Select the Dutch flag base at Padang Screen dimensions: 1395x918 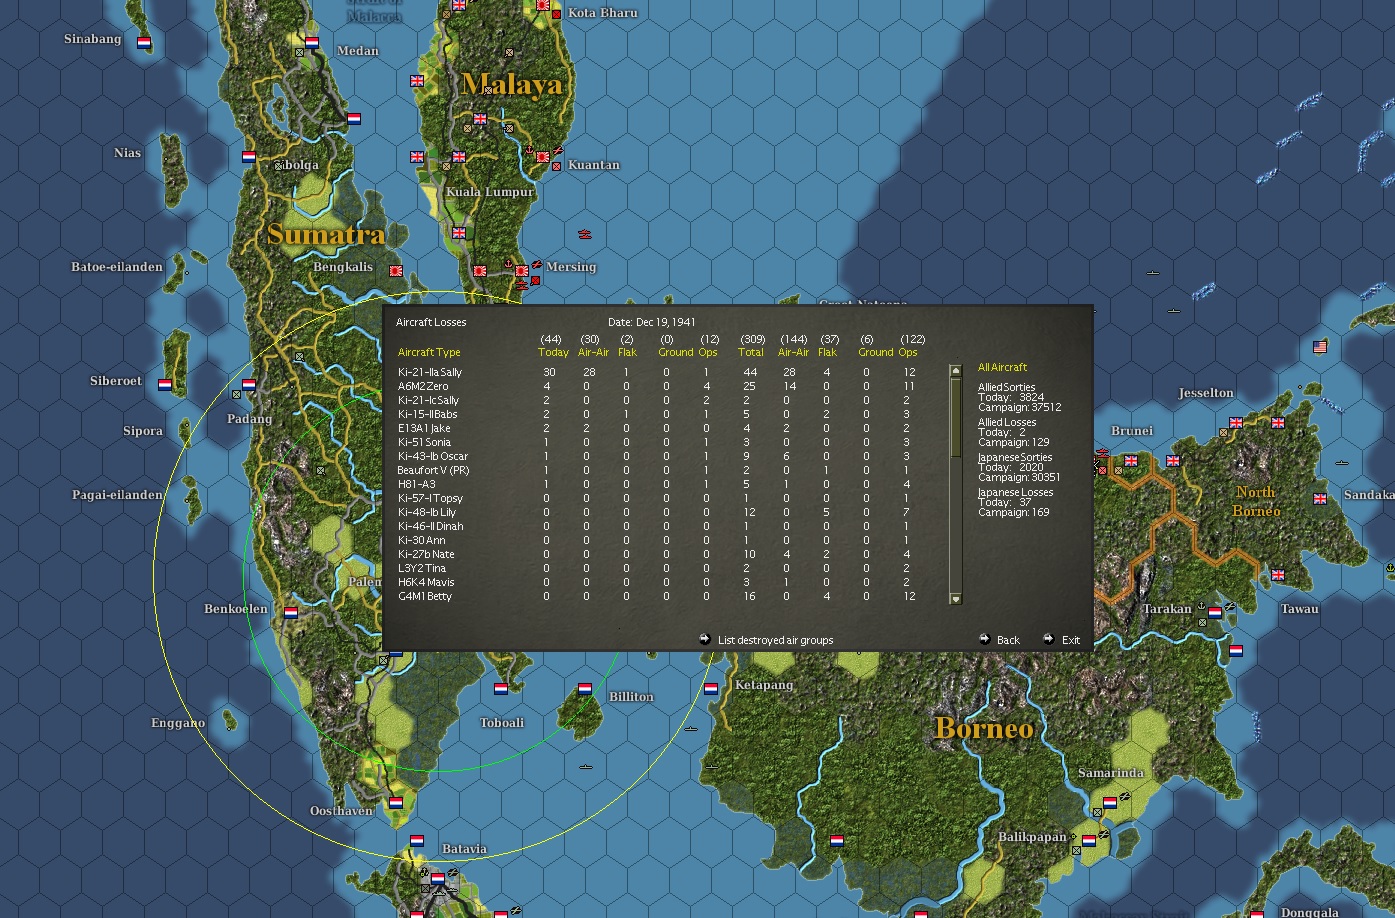point(249,384)
